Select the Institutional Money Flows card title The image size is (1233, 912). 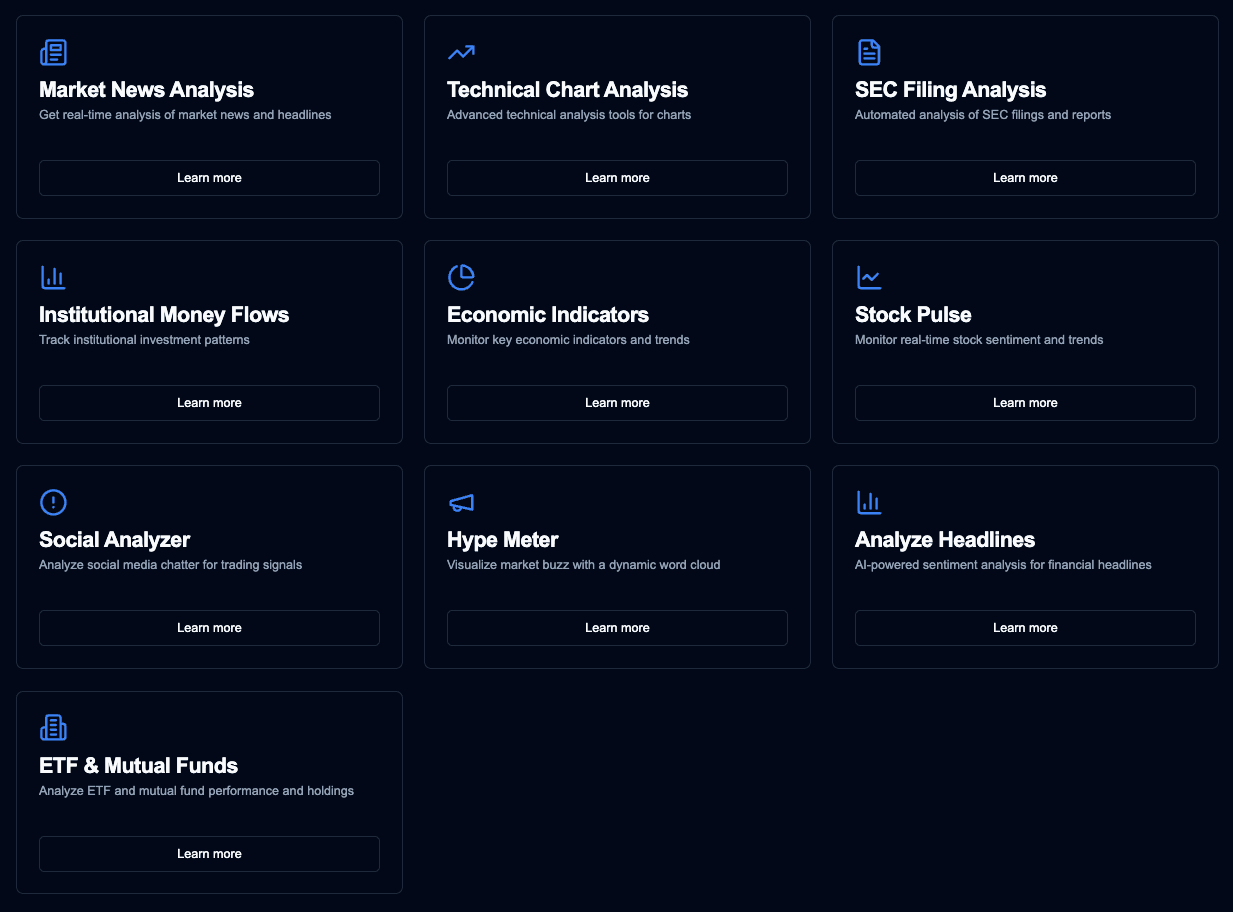pos(164,314)
